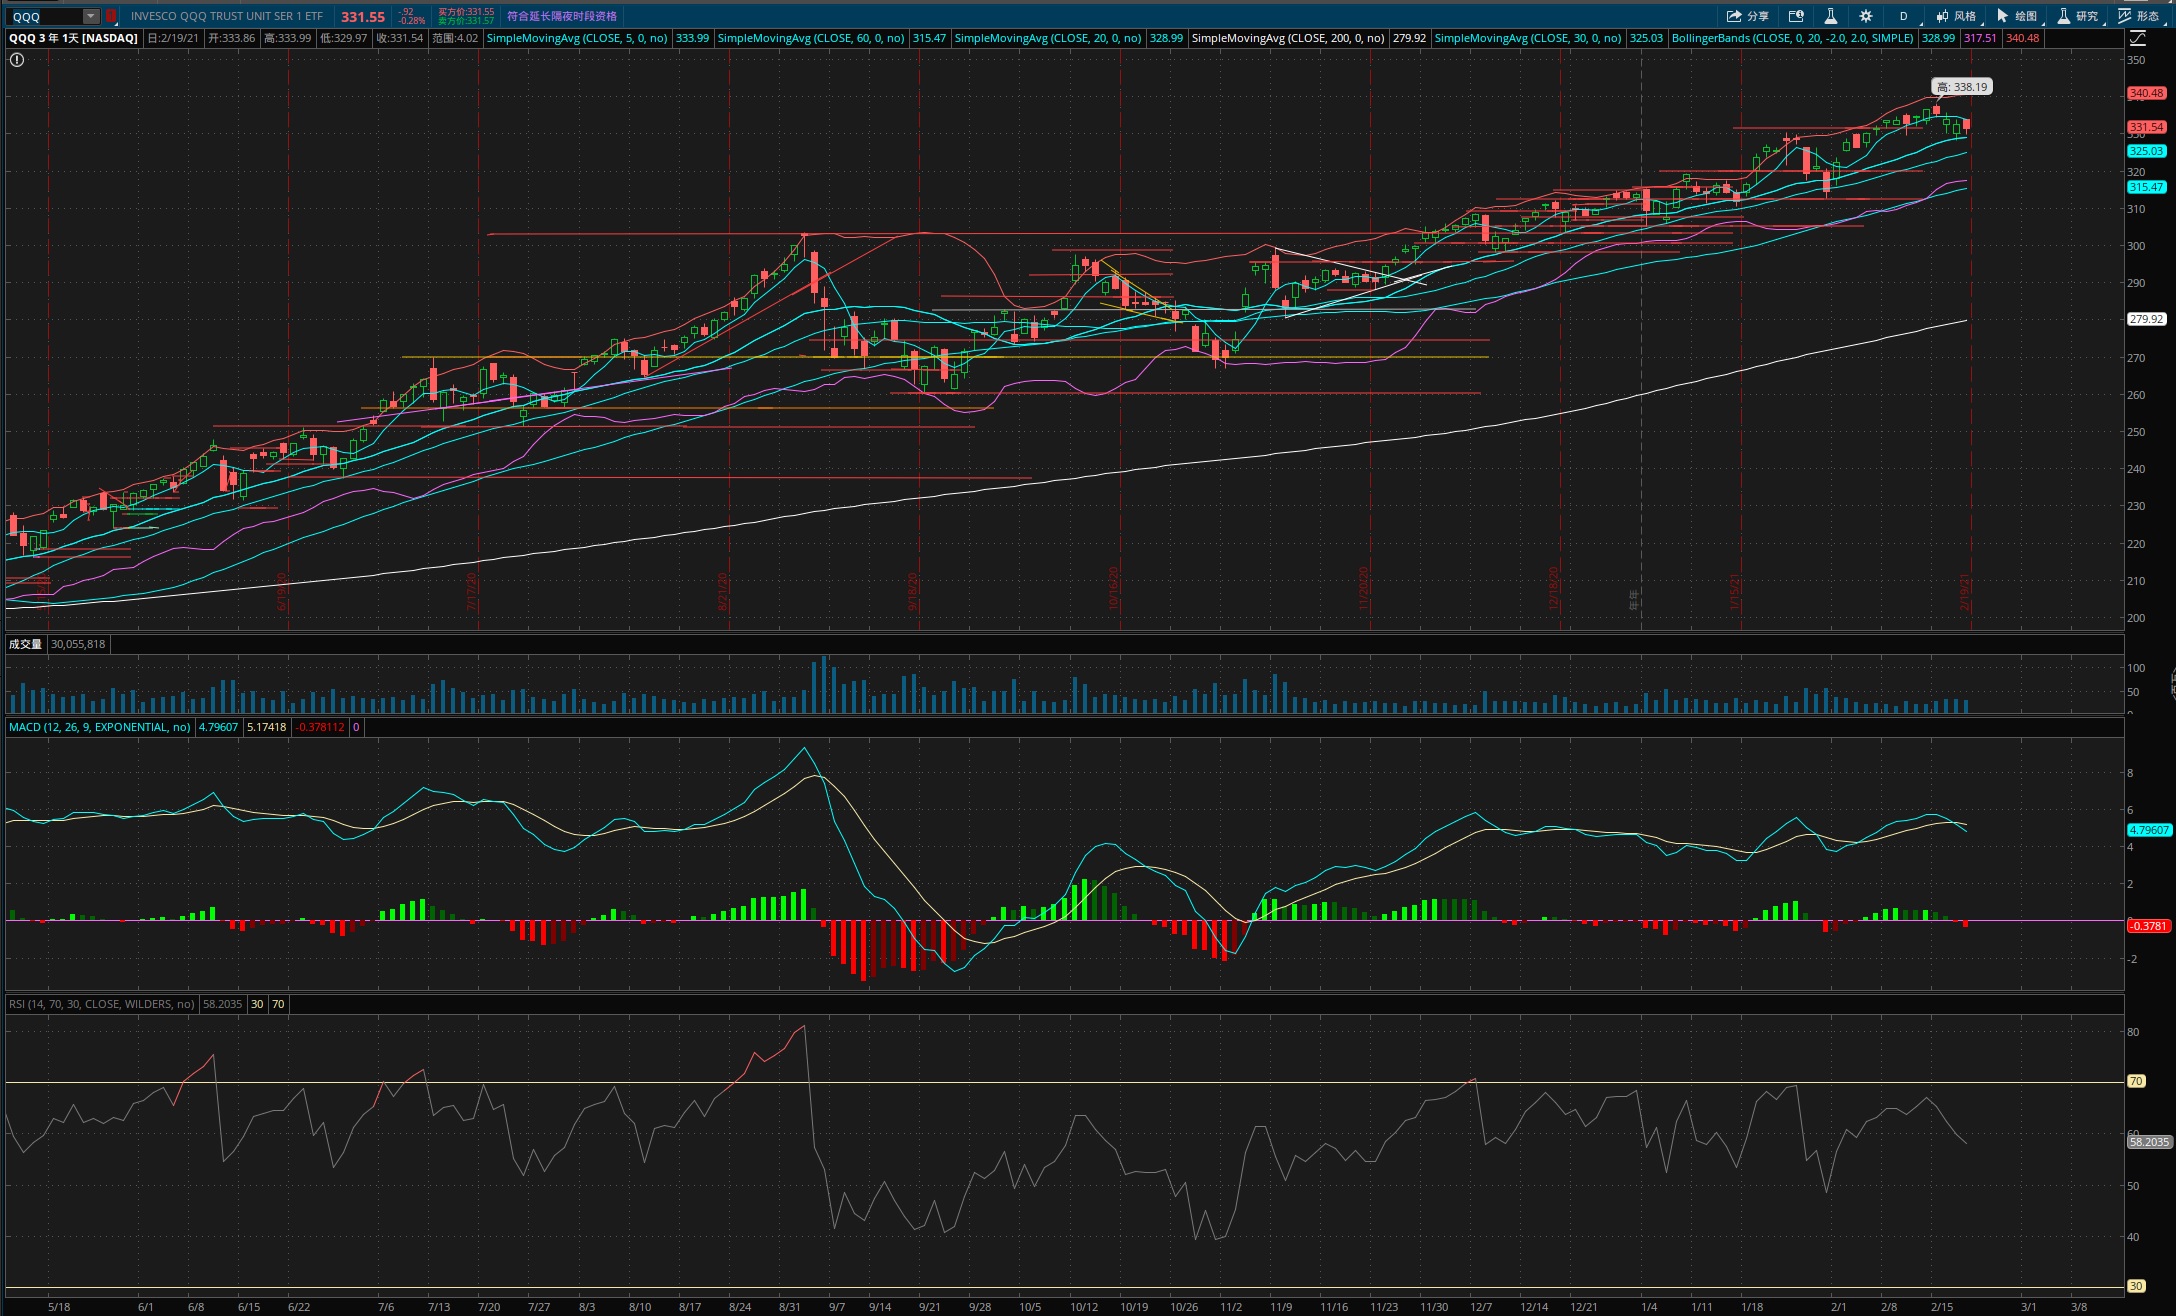Click the MACD study label
This screenshot has width=2176, height=1316.
coord(99,727)
